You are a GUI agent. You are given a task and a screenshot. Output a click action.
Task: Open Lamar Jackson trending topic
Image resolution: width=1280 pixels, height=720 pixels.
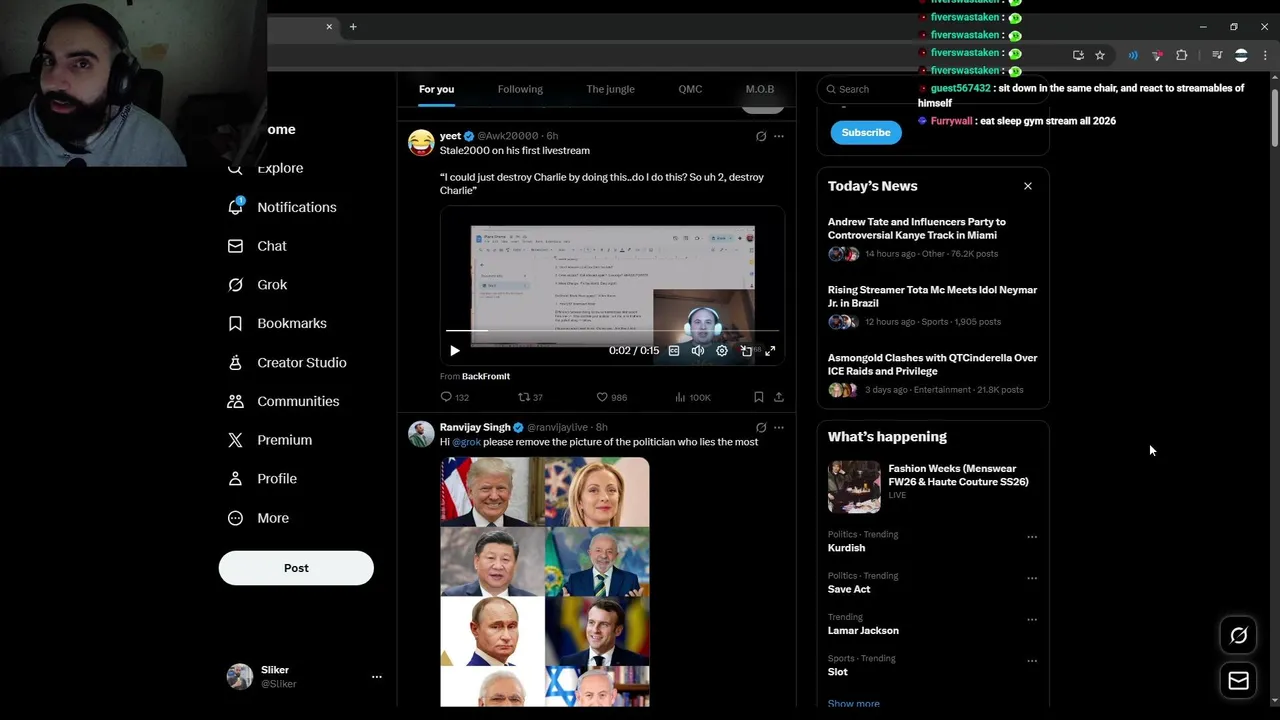[x=863, y=631]
